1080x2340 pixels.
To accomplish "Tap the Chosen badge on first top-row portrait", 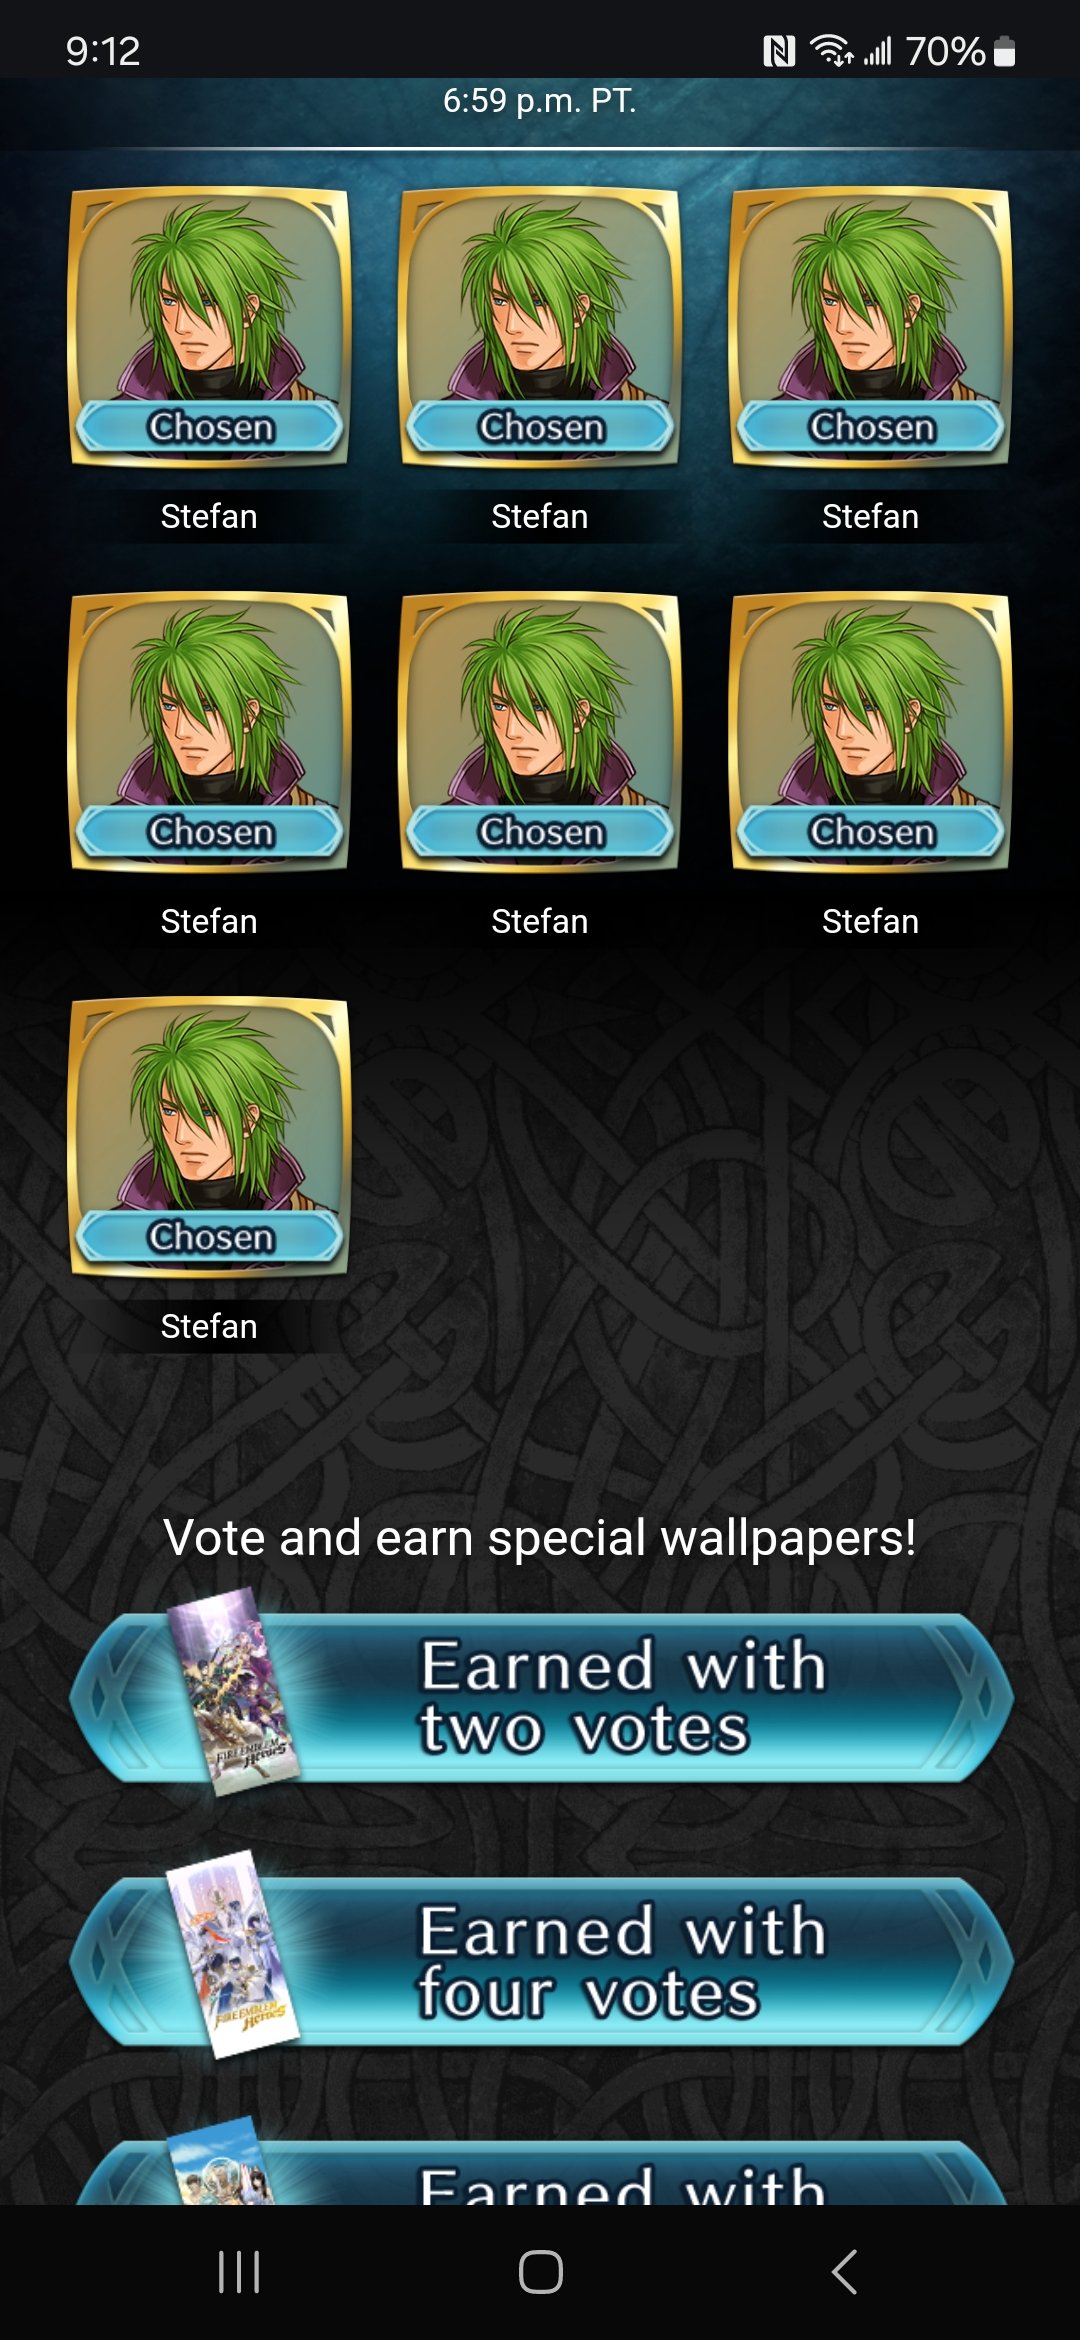I will [x=210, y=427].
